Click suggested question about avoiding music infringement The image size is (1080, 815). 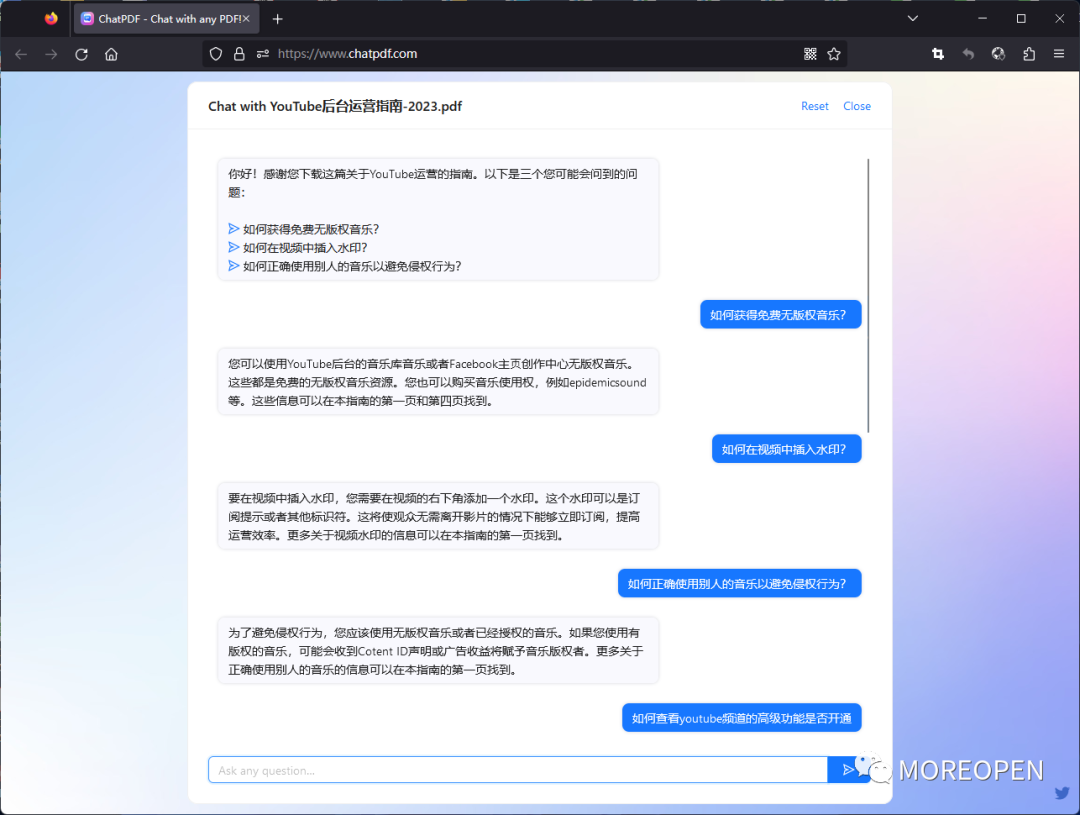point(352,267)
